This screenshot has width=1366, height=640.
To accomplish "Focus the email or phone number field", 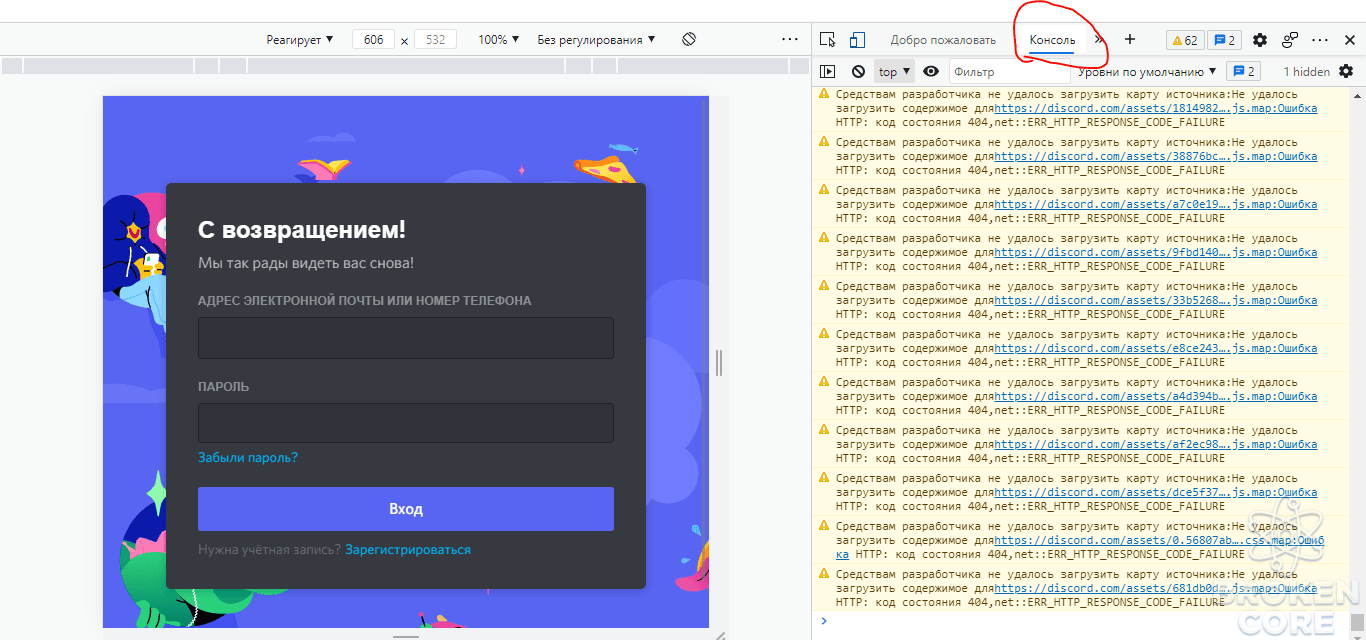I will pyautogui.click(x=406, y=338).
